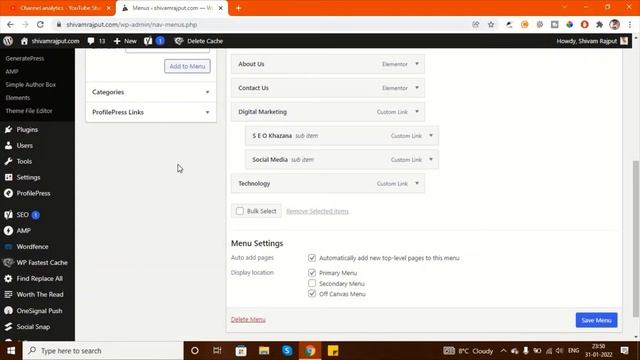Expand the Contact Us menu item
This screenshot has width=640, height=360.
tap(417, 88)
